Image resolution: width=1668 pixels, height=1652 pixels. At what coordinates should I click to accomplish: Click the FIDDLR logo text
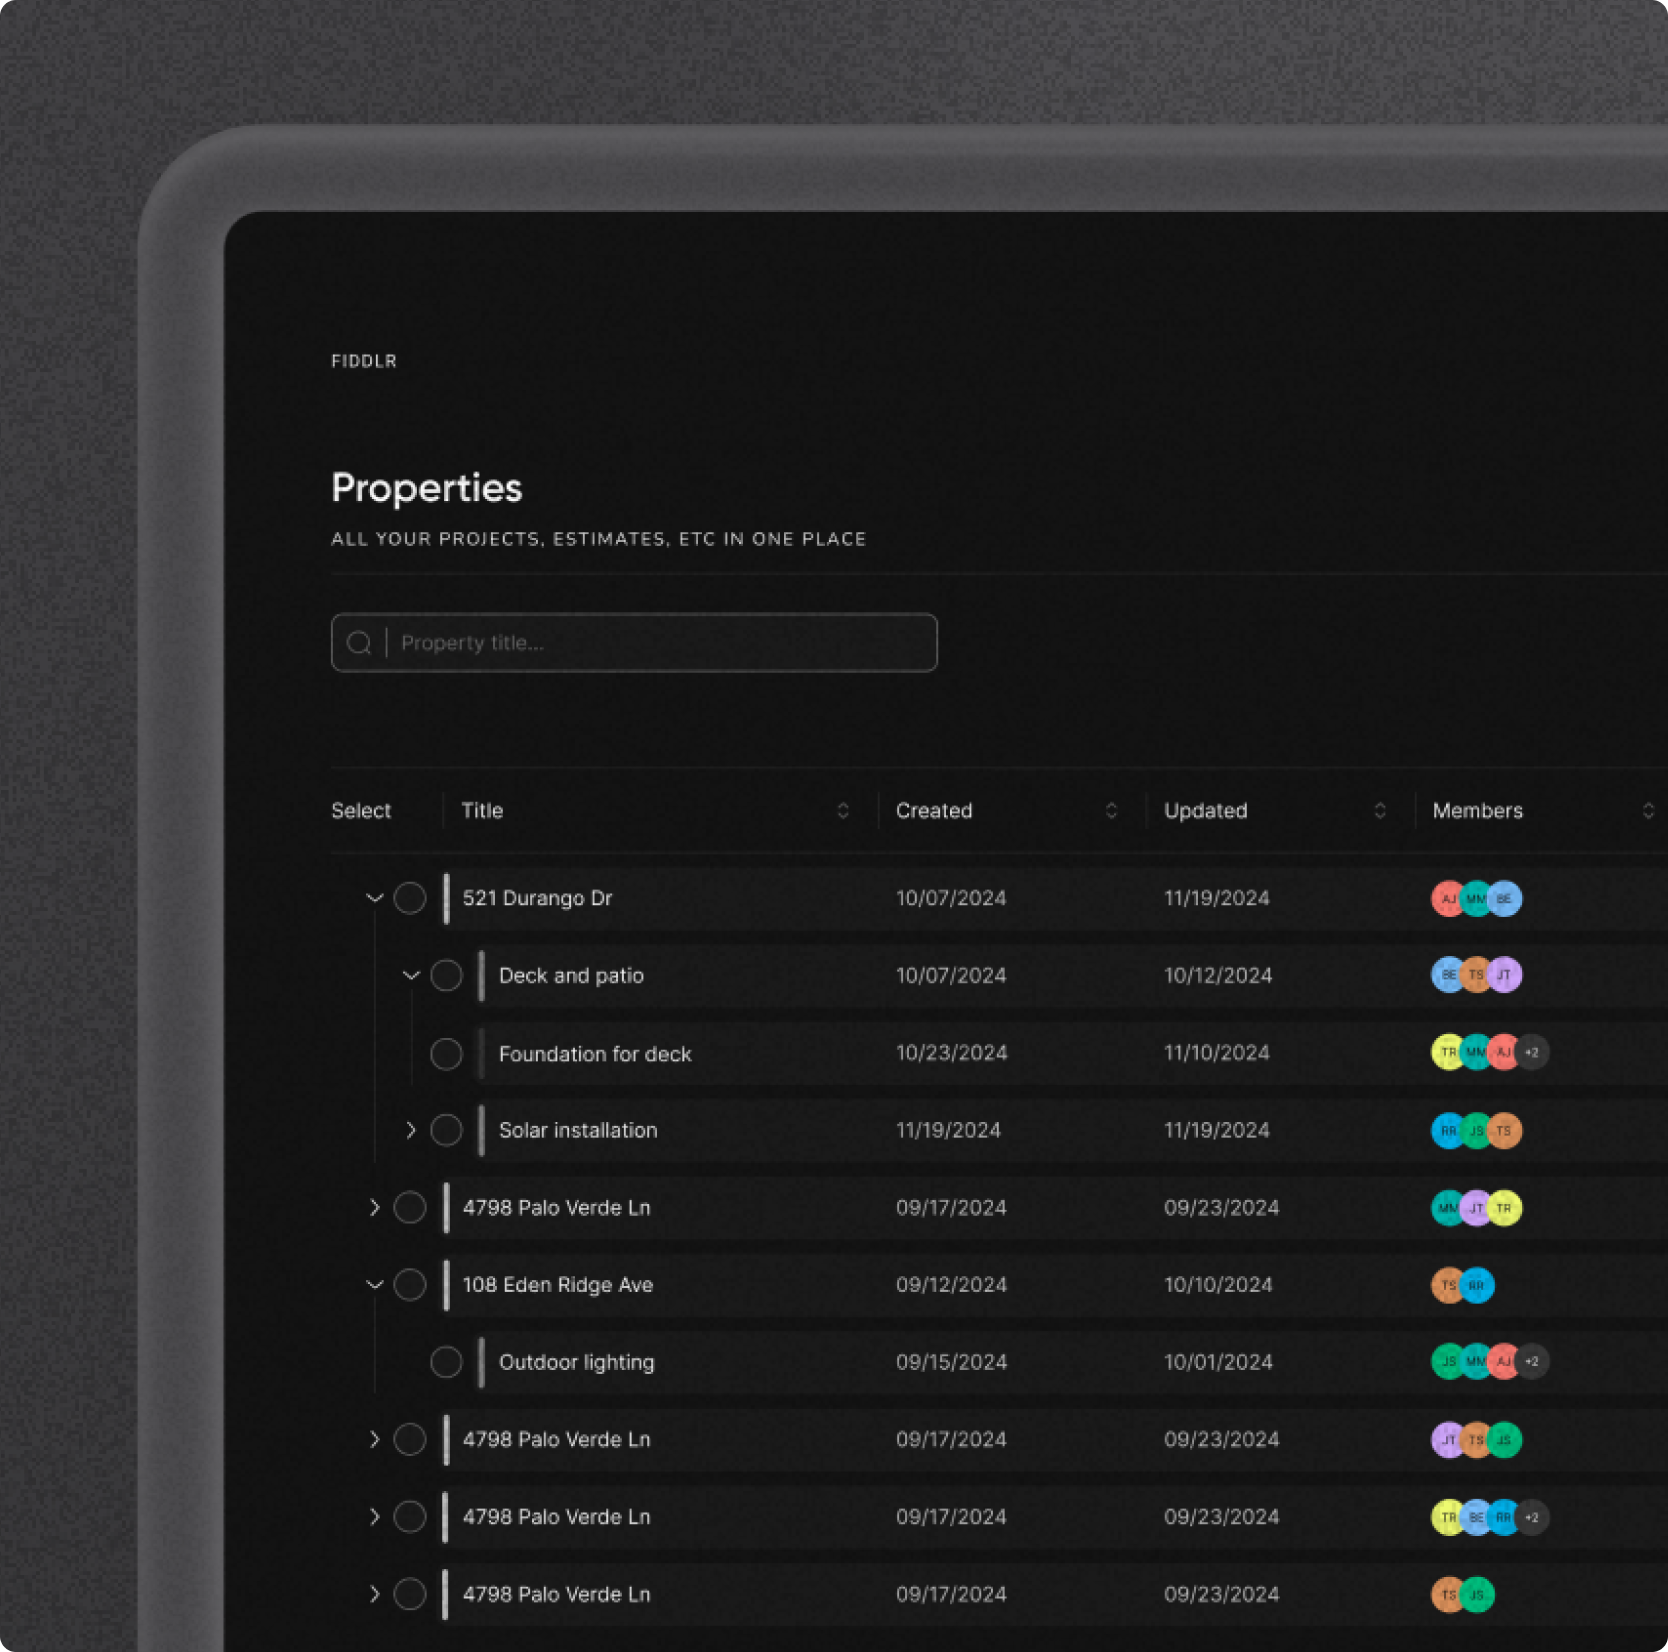coord(364,361)
